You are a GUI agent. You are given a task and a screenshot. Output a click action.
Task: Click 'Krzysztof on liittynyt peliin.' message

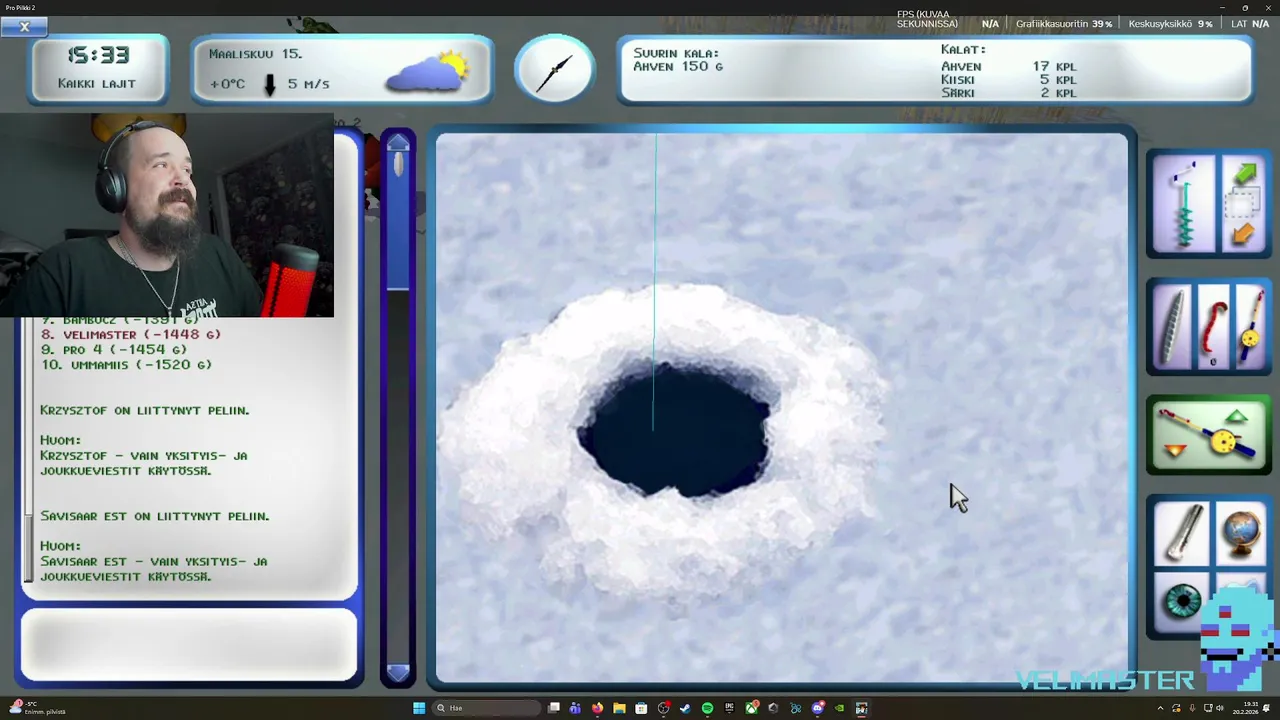point(144,410)
